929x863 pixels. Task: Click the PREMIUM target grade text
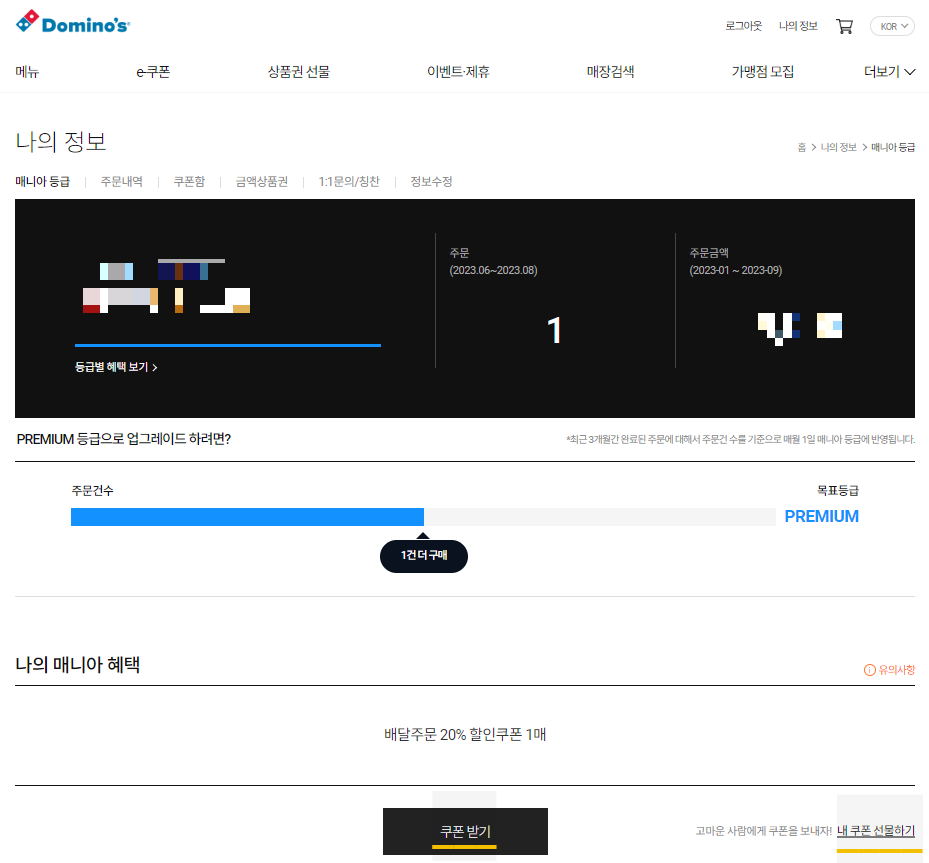point(822,516)
